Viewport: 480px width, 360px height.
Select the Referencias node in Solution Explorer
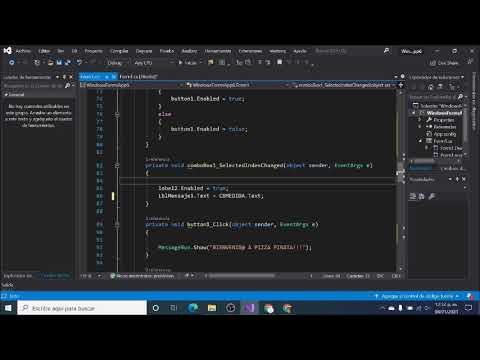pyautogui.click(x=441, y=127)
